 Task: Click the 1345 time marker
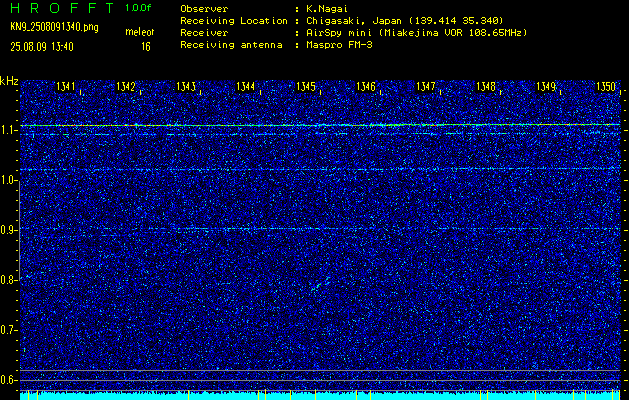pyautogui.click(x=306, y=87)
